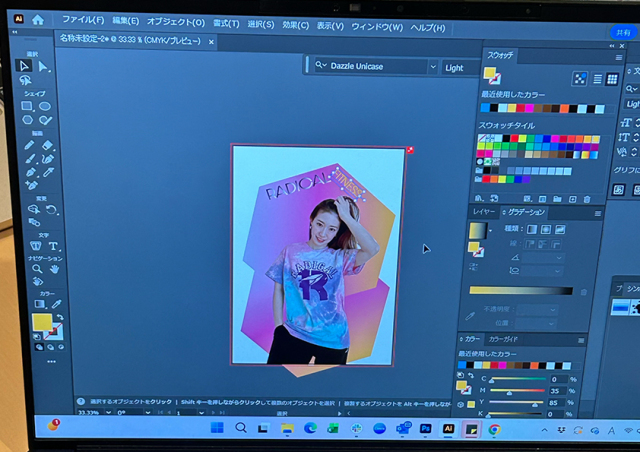This screenshot has height=452, width=640.
Task: Select the Direct Selection tool
Action: coord(43,67)
